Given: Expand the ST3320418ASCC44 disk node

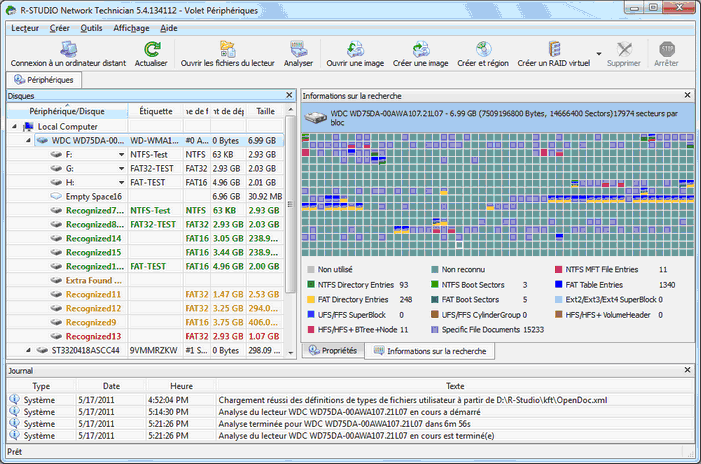Looking at the screenshot, I should [x=28, y=350].
